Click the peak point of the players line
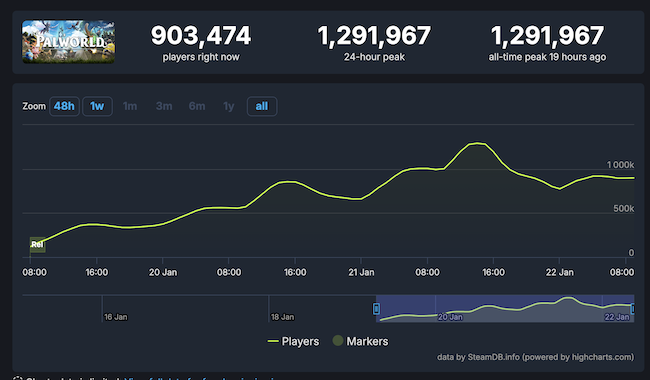Image resolution: width=650 pixels, height=380 pixels. 477,143
